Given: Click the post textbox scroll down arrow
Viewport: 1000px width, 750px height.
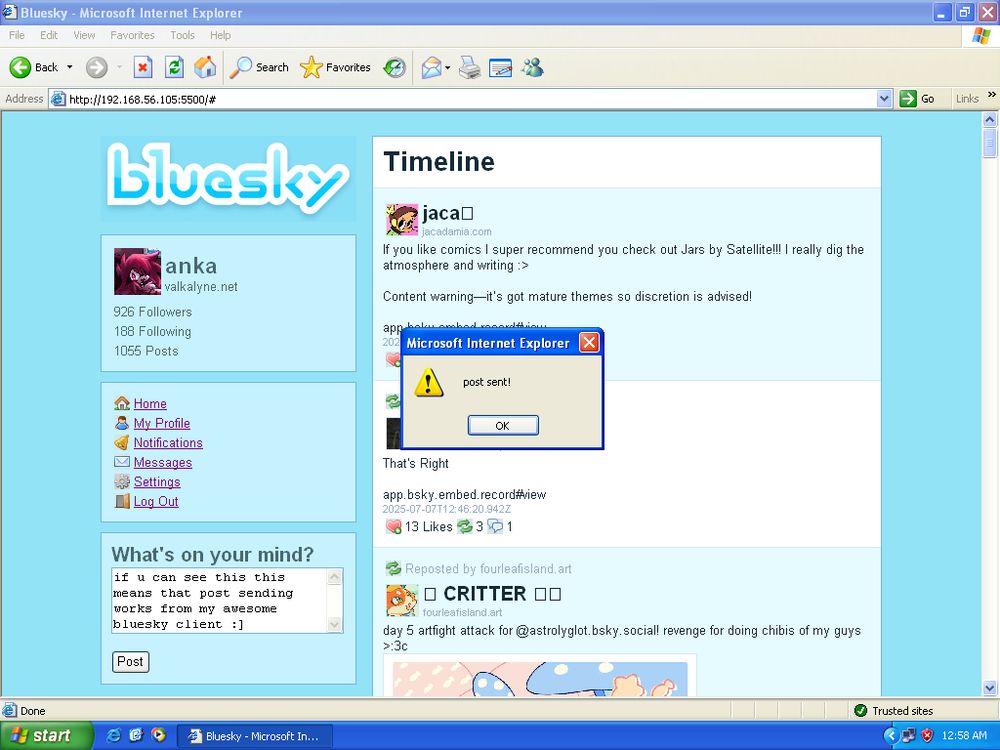Looking at the screenshot, I should [335, 625].
